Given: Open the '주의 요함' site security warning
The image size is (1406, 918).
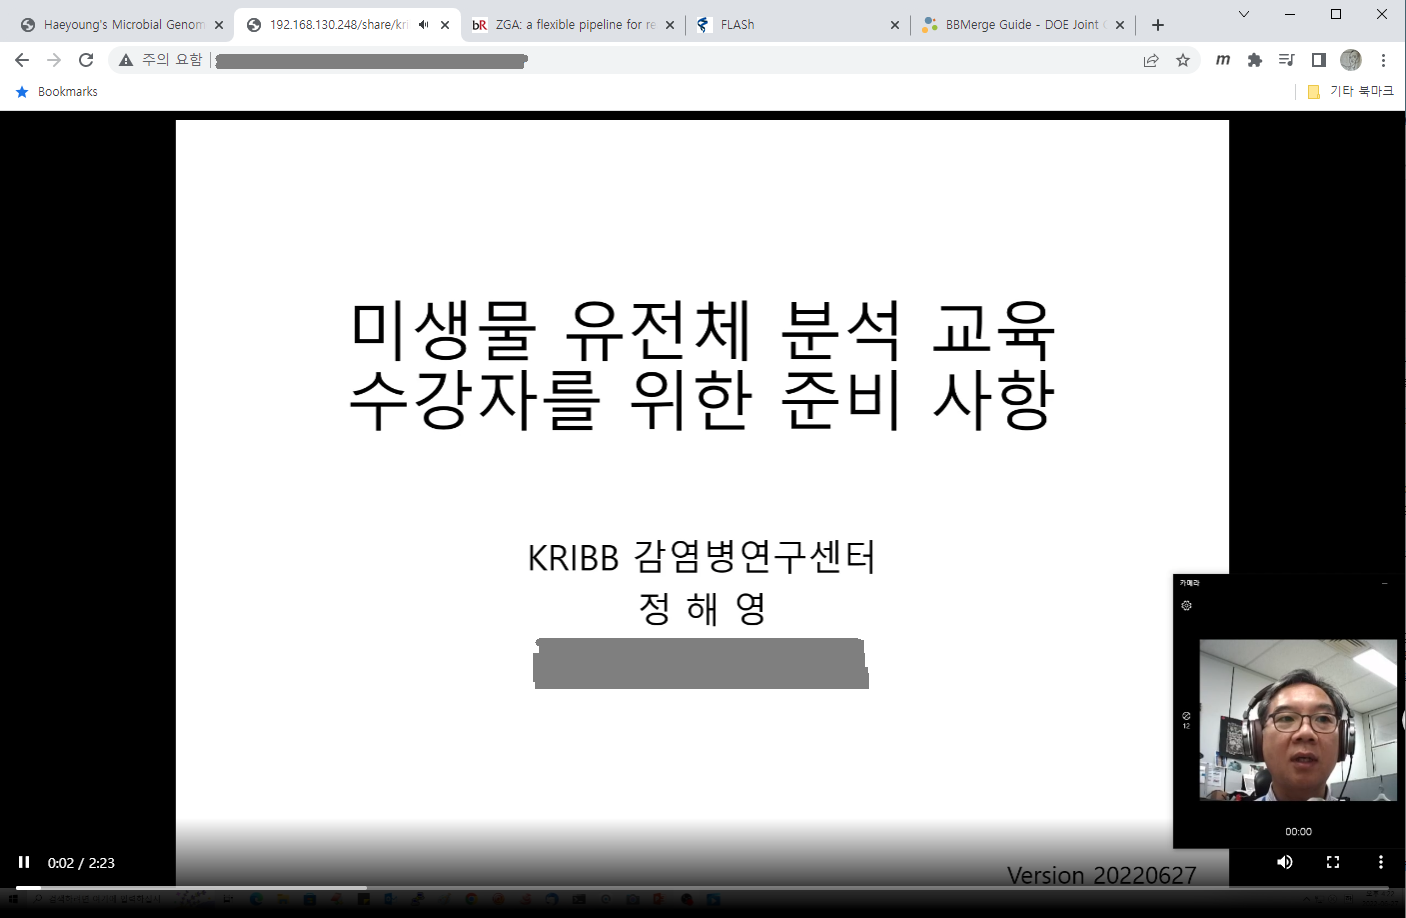Looking at the screenshot, I should pos(160,60).
